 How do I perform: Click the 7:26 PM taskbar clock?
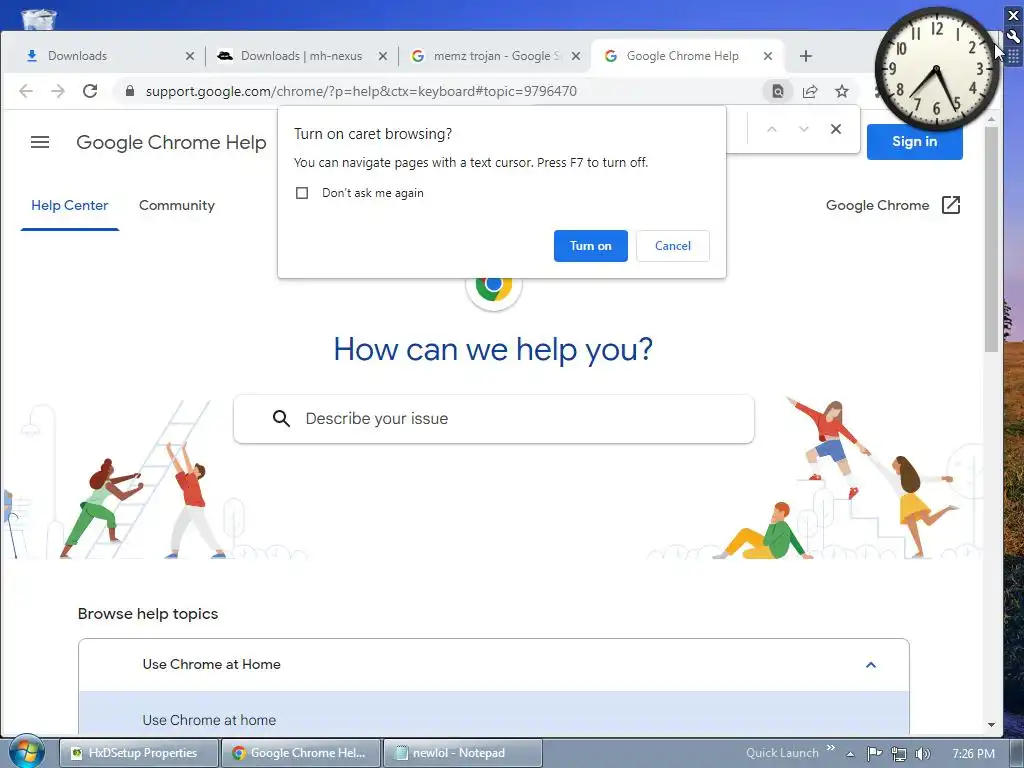click(973, 754)
